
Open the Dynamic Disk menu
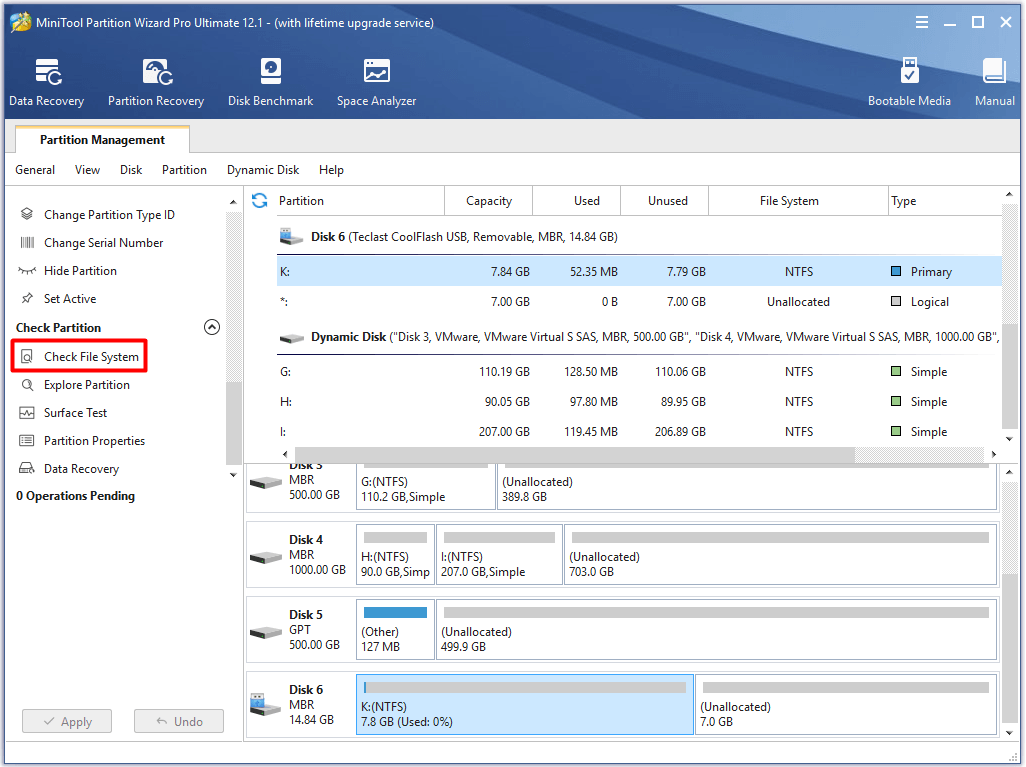(263, 169)
